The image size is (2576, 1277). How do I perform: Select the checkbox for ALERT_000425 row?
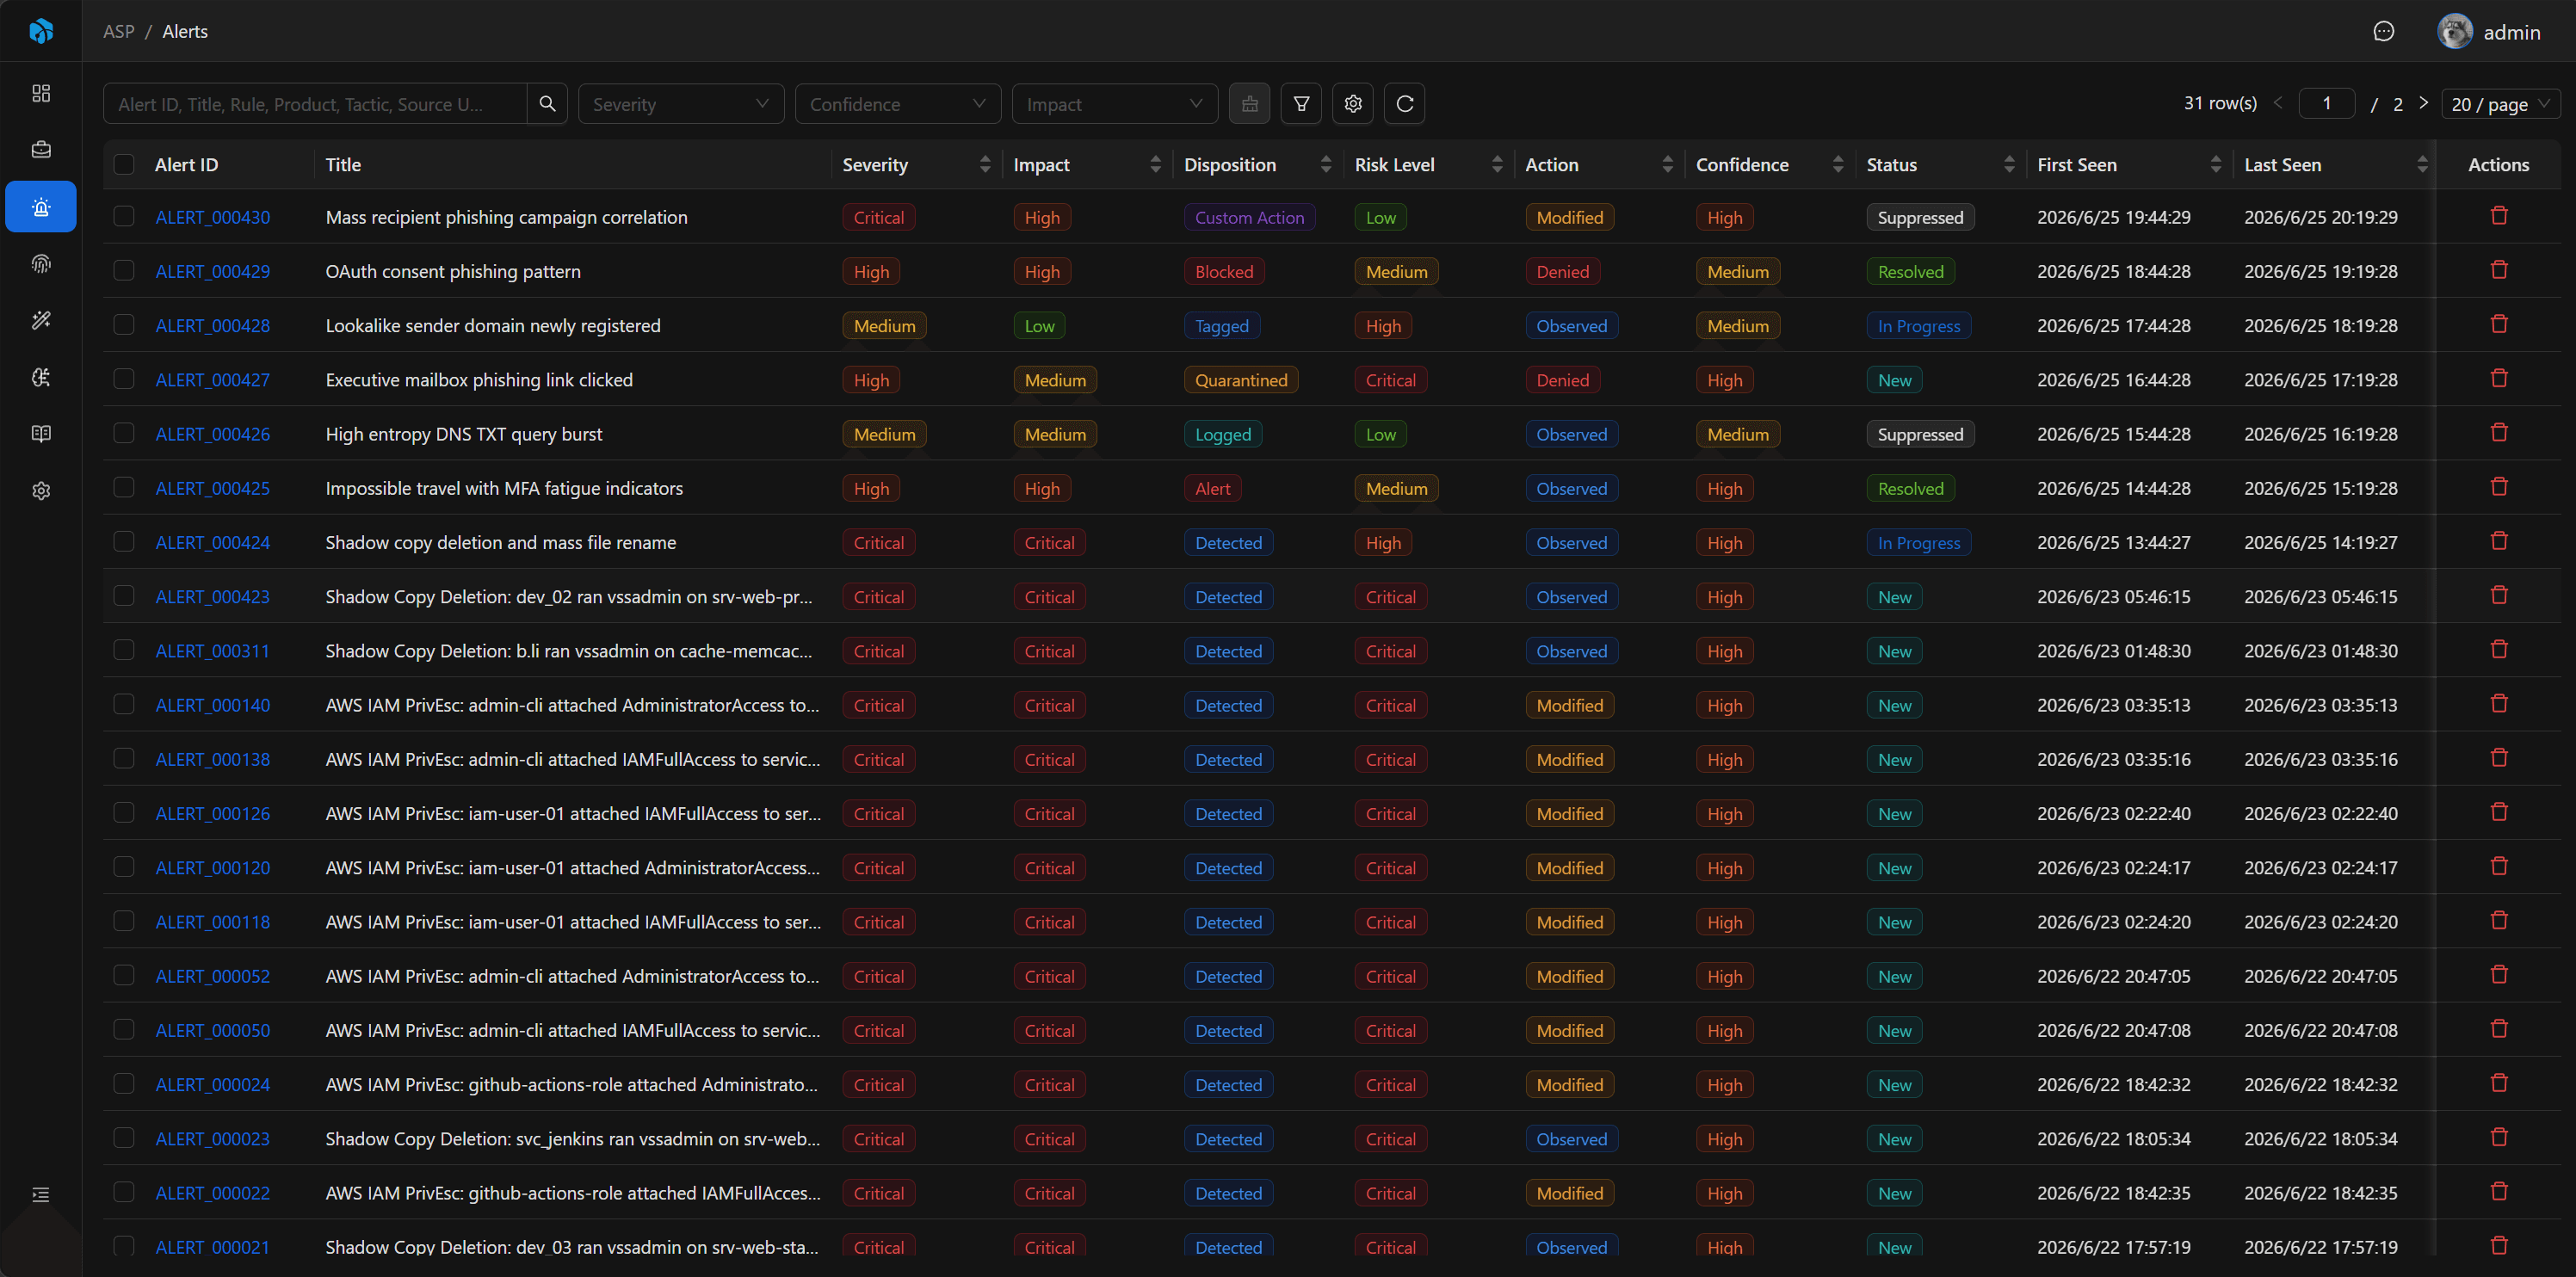tap(124, 488)
